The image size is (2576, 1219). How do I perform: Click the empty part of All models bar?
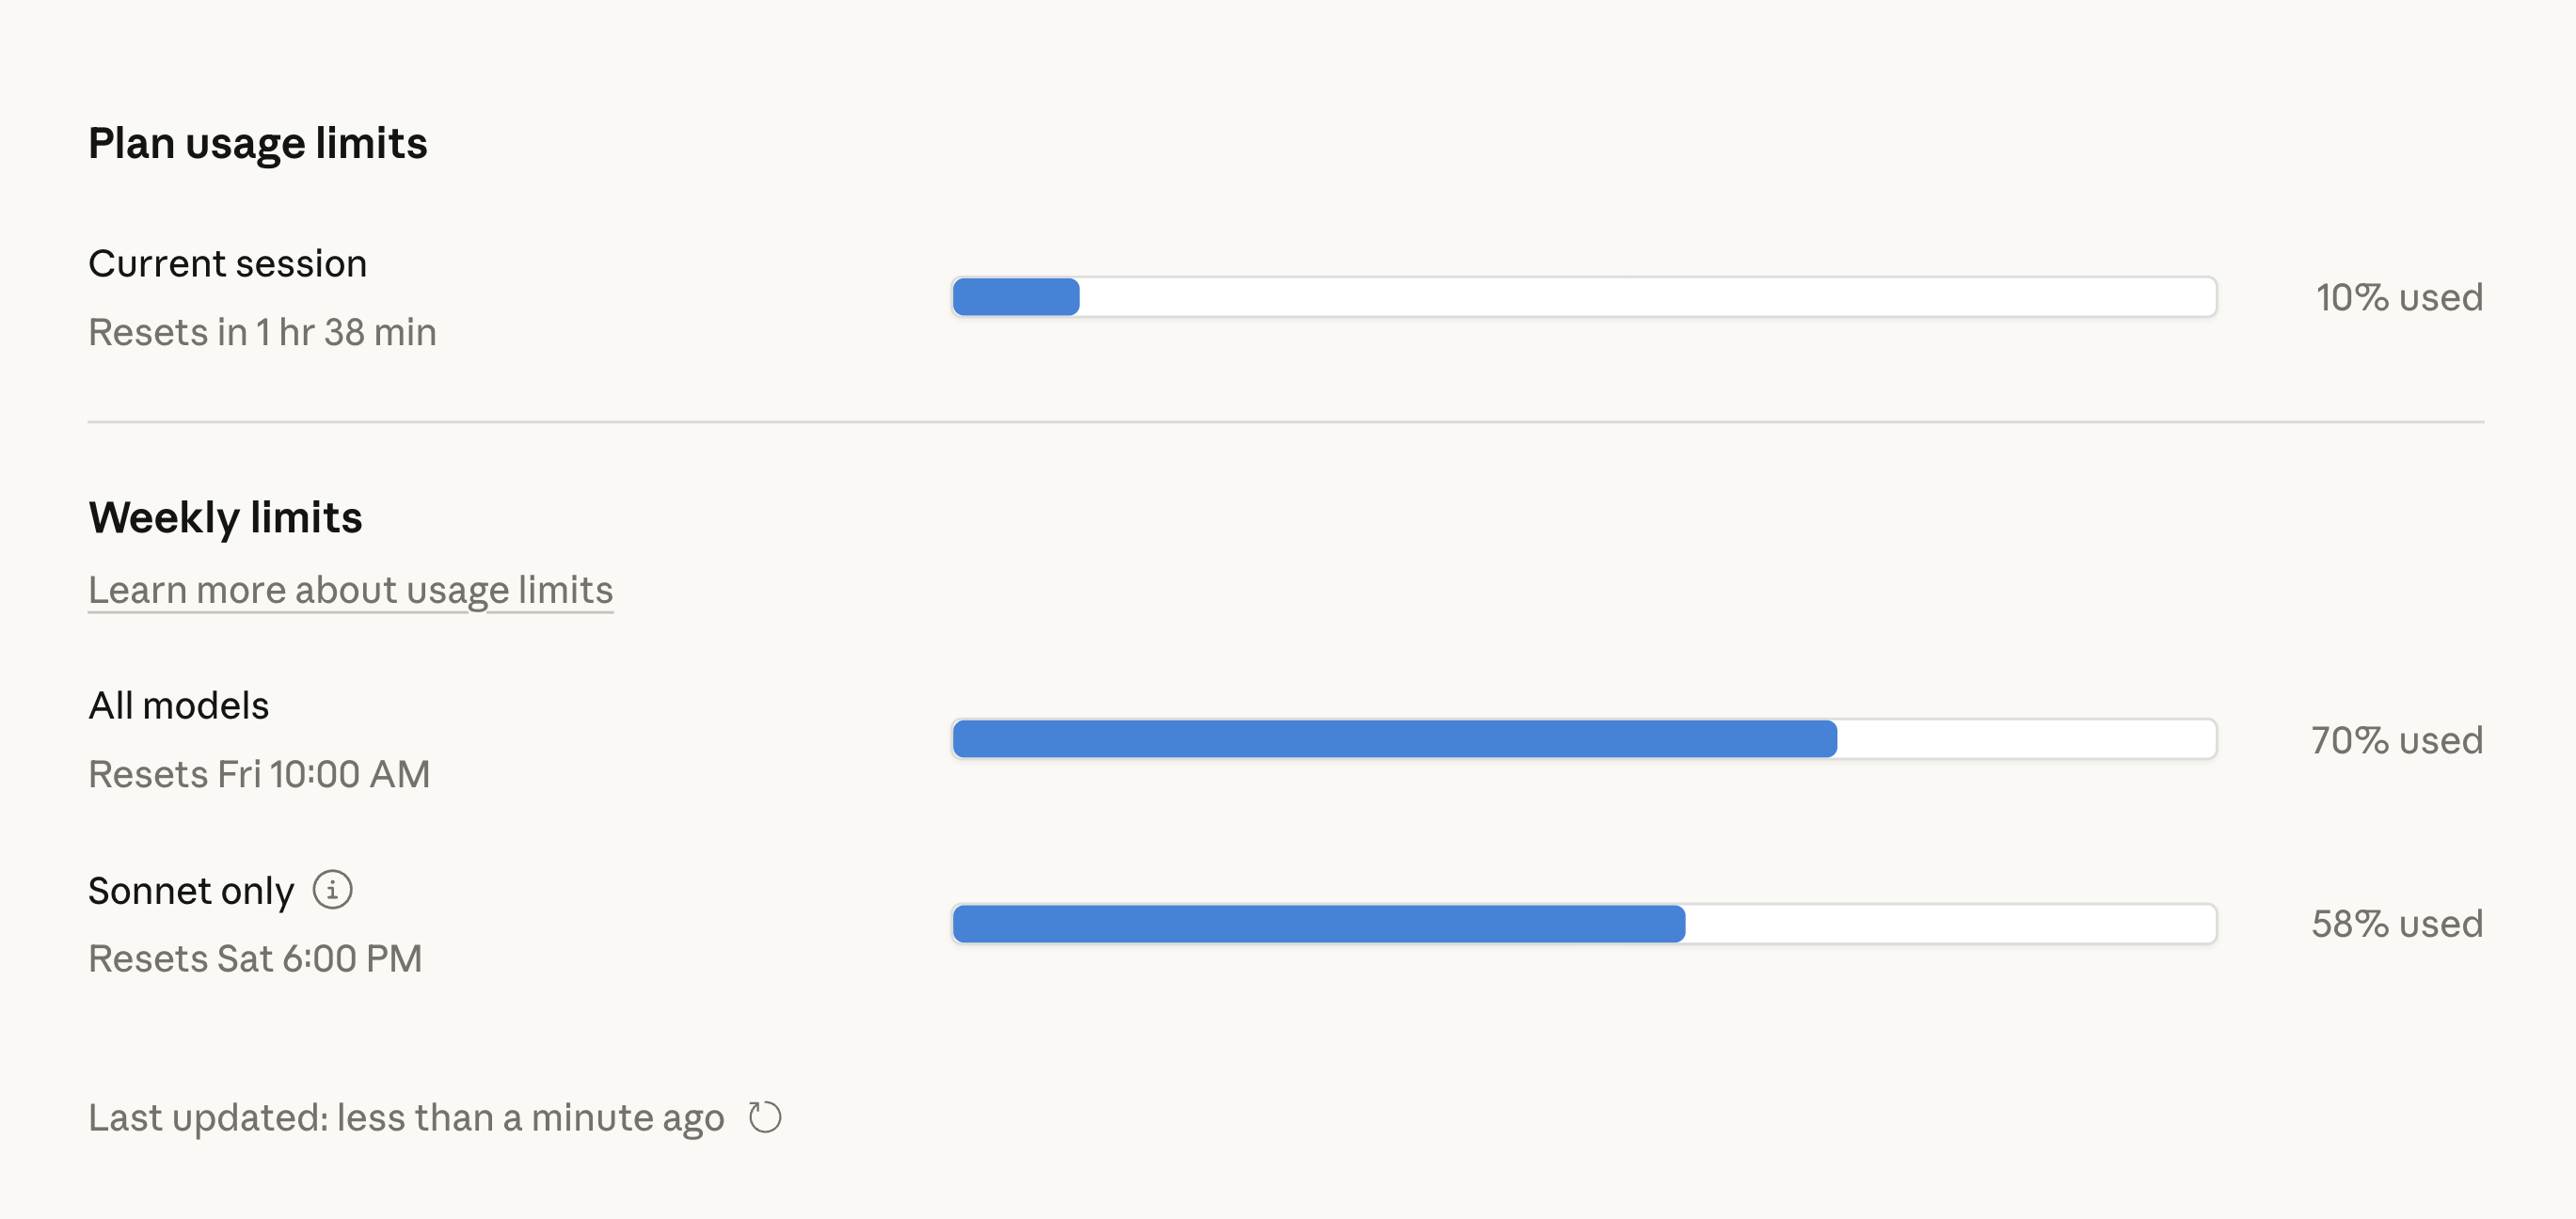pyautogui.click(x=2025, y=739)
